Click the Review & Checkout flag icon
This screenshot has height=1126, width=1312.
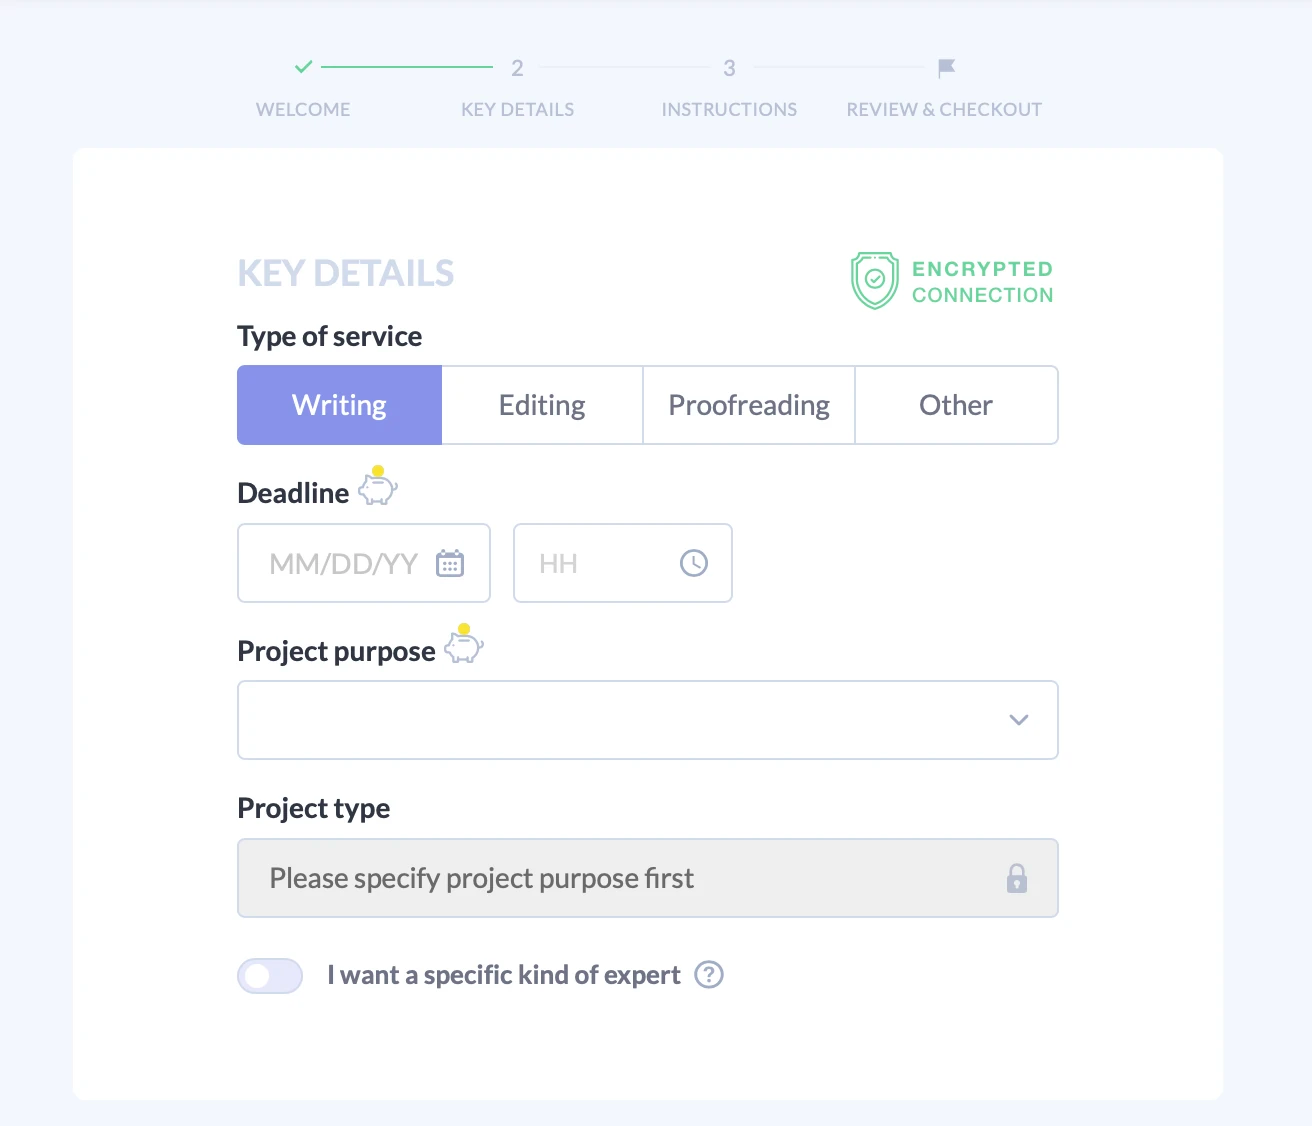(x=946, y=68)
